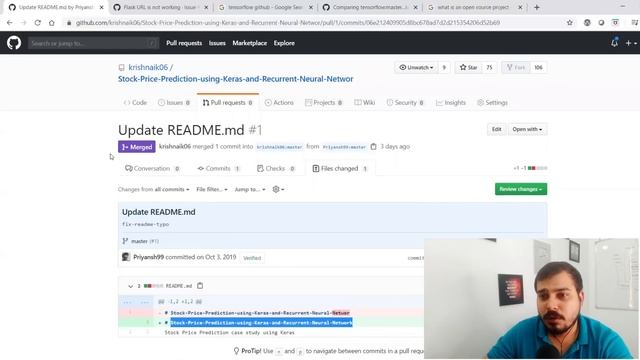This screenshot has width=640, height=360.
Task: Open the Review changes dropdown
Action: click(521, 189)
